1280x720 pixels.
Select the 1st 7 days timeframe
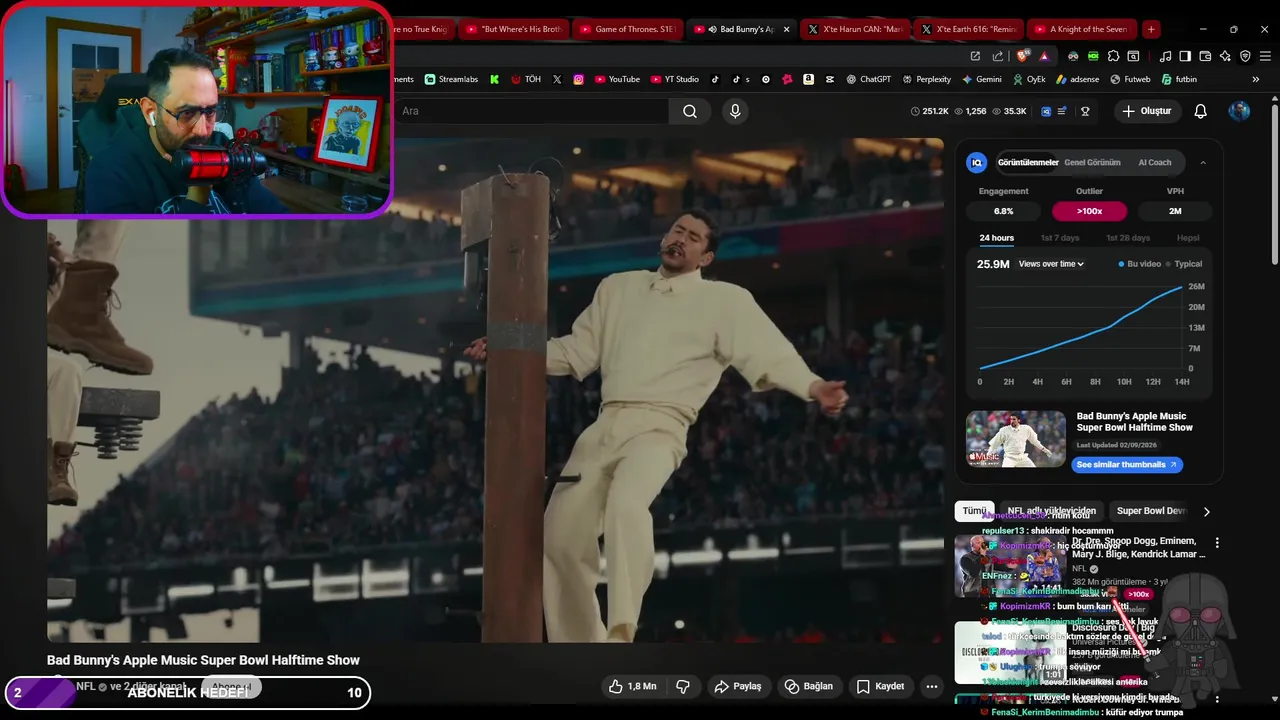(1060, 238)
